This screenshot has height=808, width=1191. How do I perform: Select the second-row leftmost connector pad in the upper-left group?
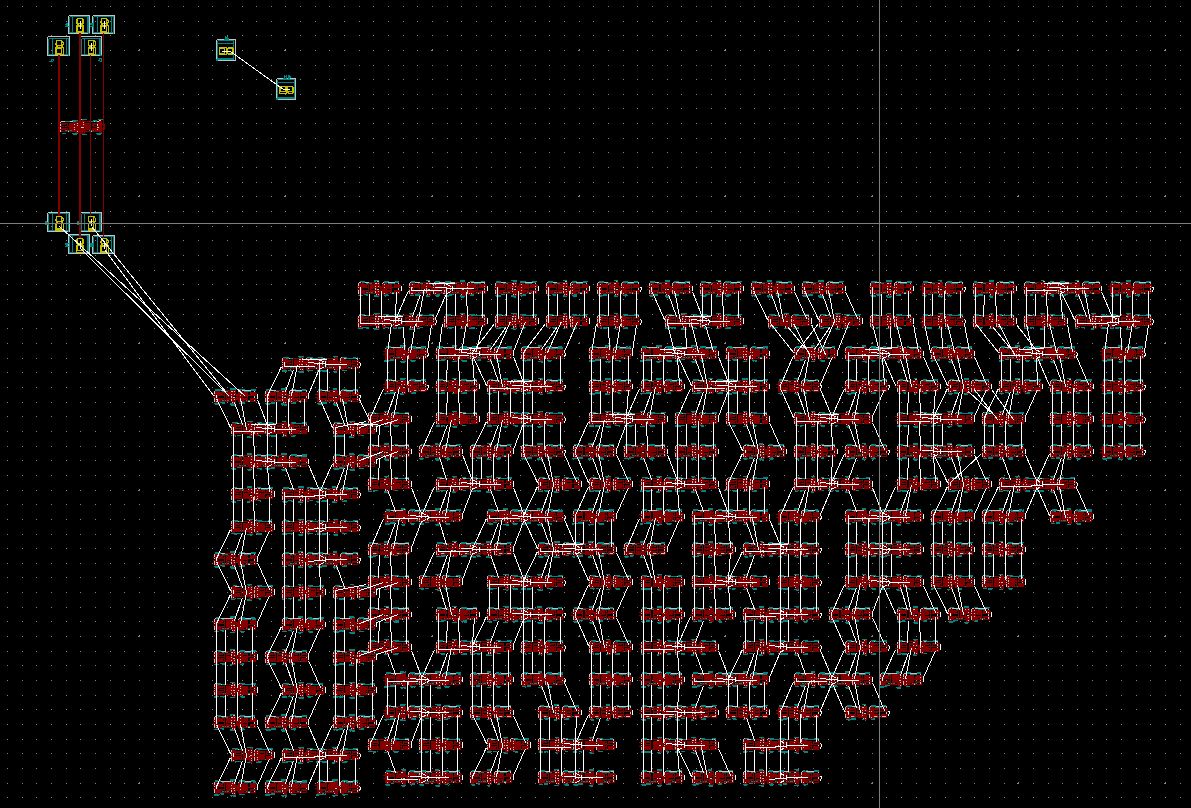[x=58, y=47]
